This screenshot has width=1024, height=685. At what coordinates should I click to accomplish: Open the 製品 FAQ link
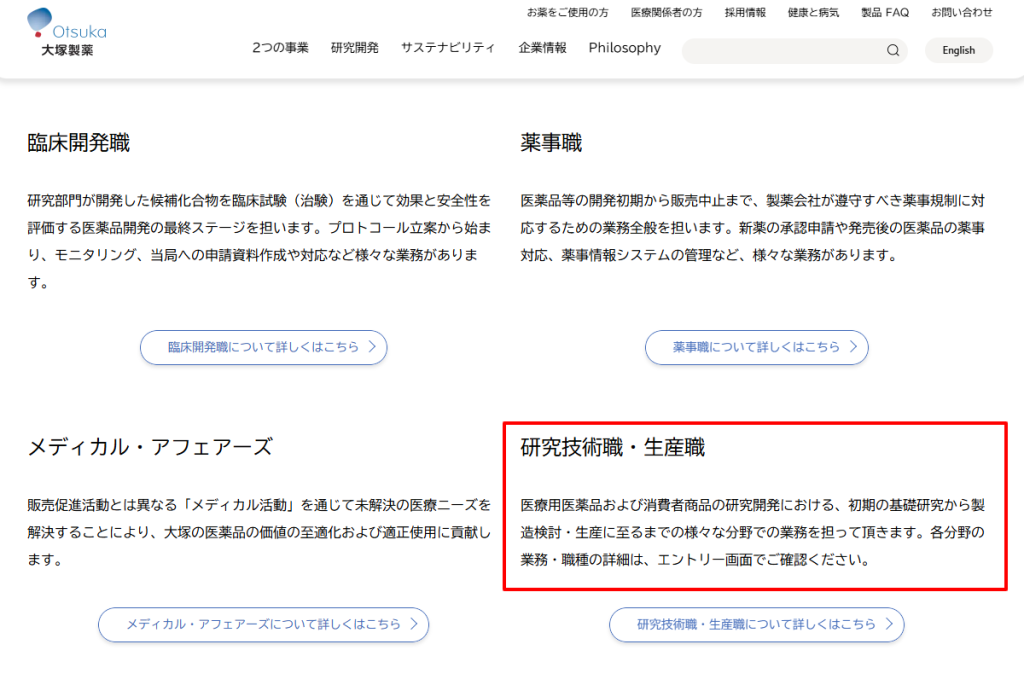click(885, 12)
